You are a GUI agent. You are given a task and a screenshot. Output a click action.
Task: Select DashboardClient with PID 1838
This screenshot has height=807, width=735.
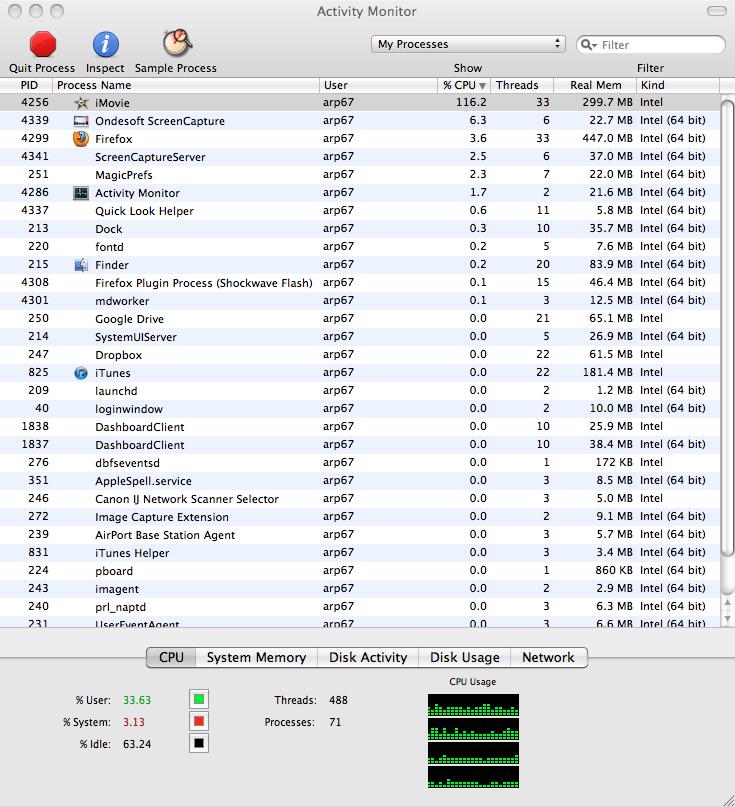pyautogui.click(x=360, y=427)
